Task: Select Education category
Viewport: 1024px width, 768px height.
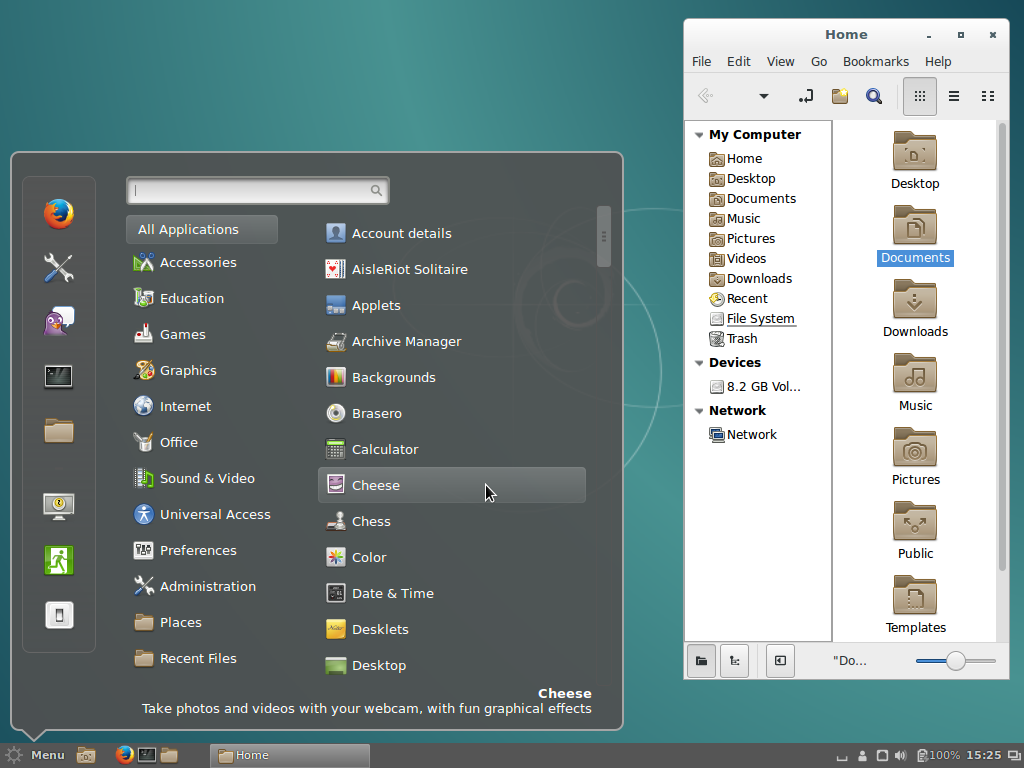Action: [x=202, y=298]
